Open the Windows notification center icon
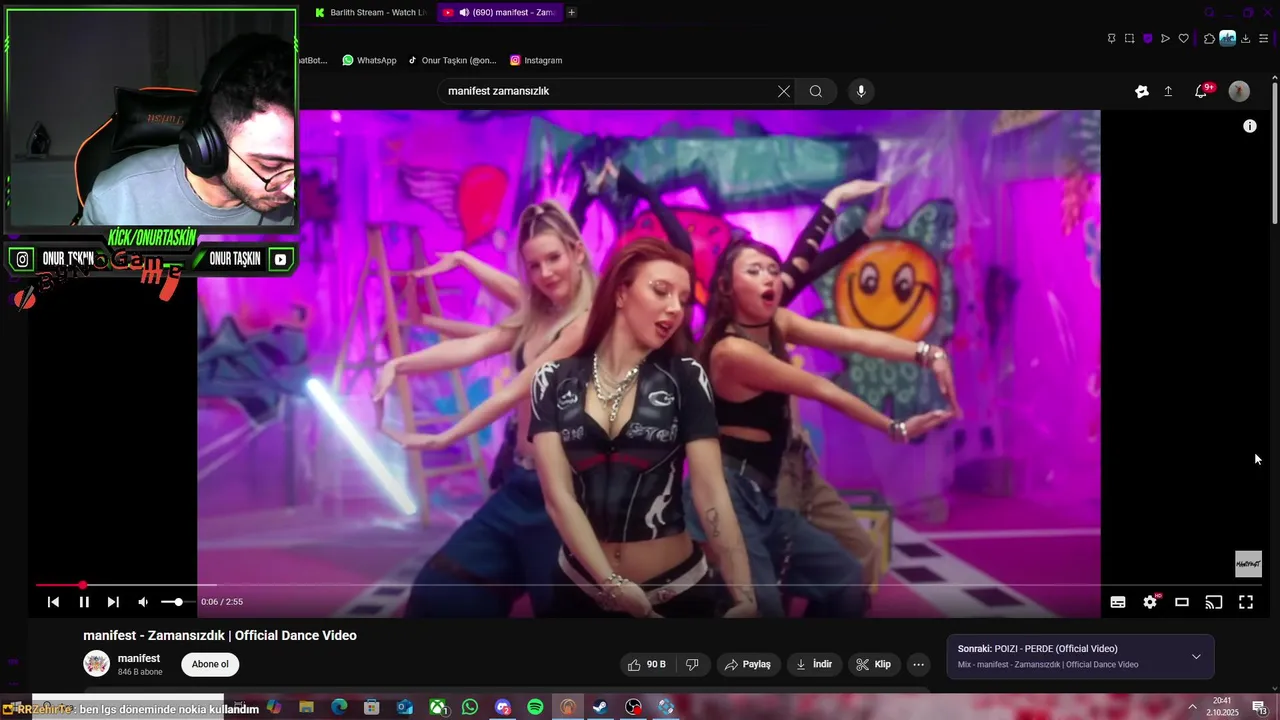The width and height of the screenshot is (1280, 720). point(1259,707)
